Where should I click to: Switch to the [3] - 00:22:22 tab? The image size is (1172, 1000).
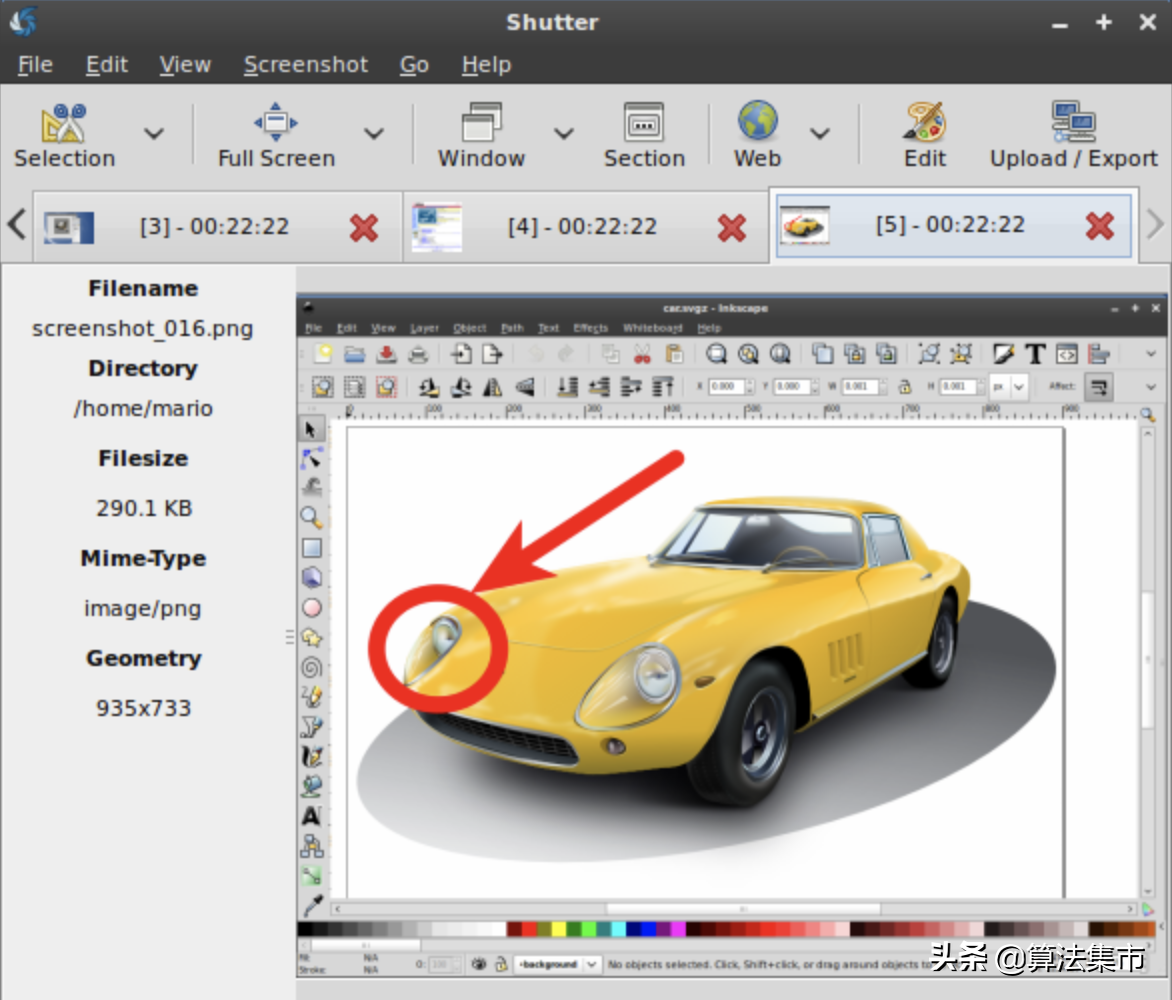215,226
